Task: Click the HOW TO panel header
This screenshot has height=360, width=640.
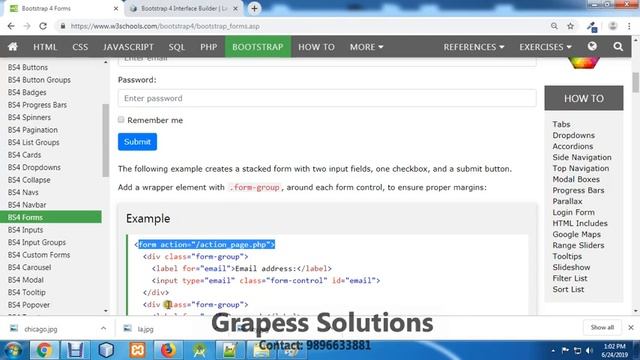Action: coord(584,98)
